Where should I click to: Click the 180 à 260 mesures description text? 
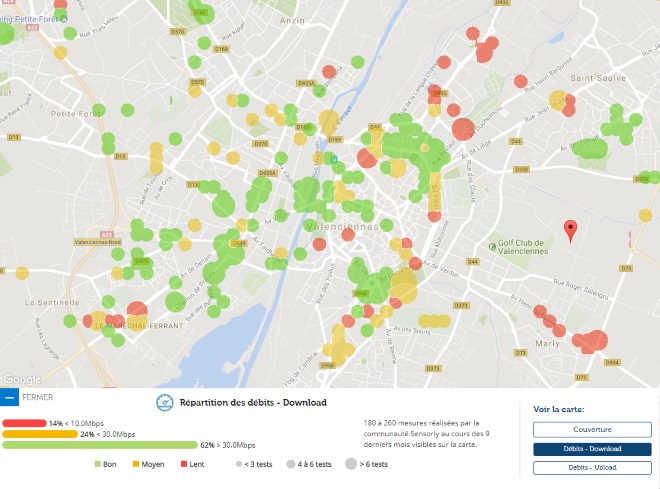click(x=426, y=433)
